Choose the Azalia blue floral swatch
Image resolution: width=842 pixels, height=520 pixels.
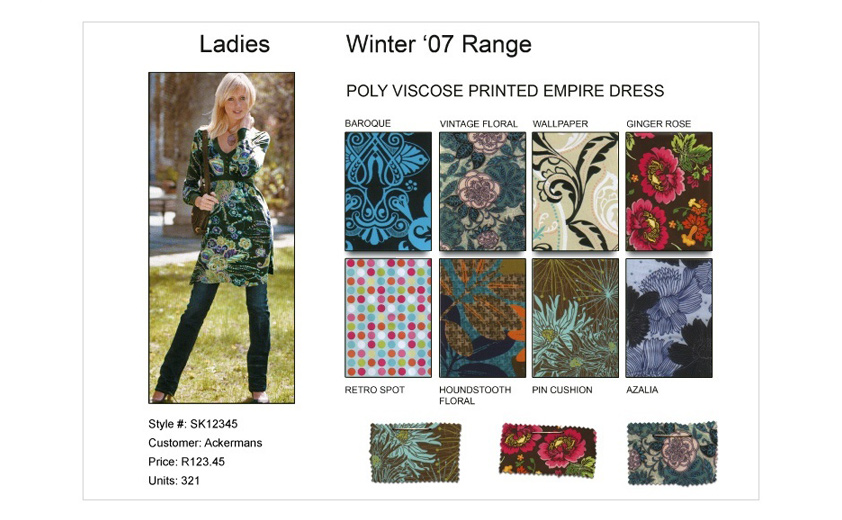pyautogui.click(x=669, y=317)
